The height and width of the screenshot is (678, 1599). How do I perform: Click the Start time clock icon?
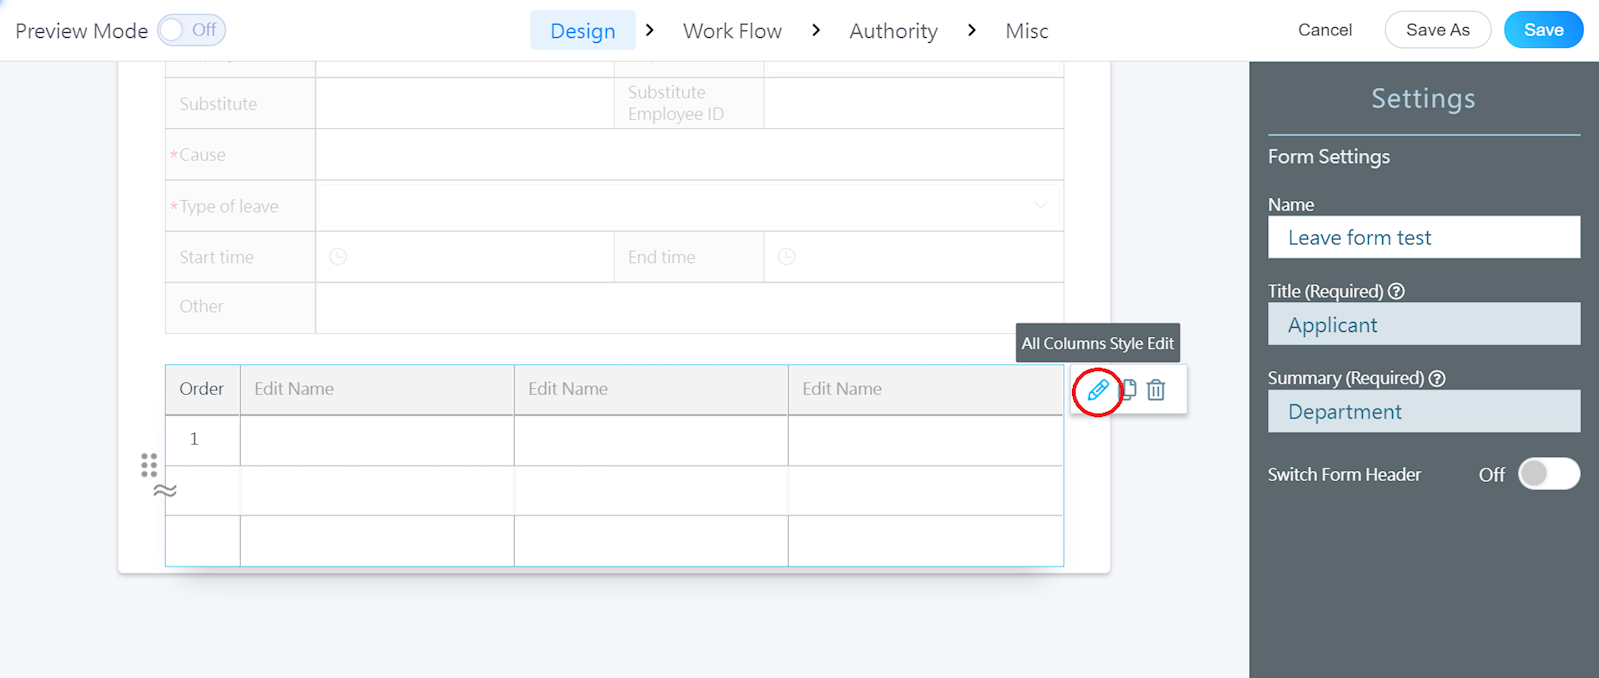[339, 257]
